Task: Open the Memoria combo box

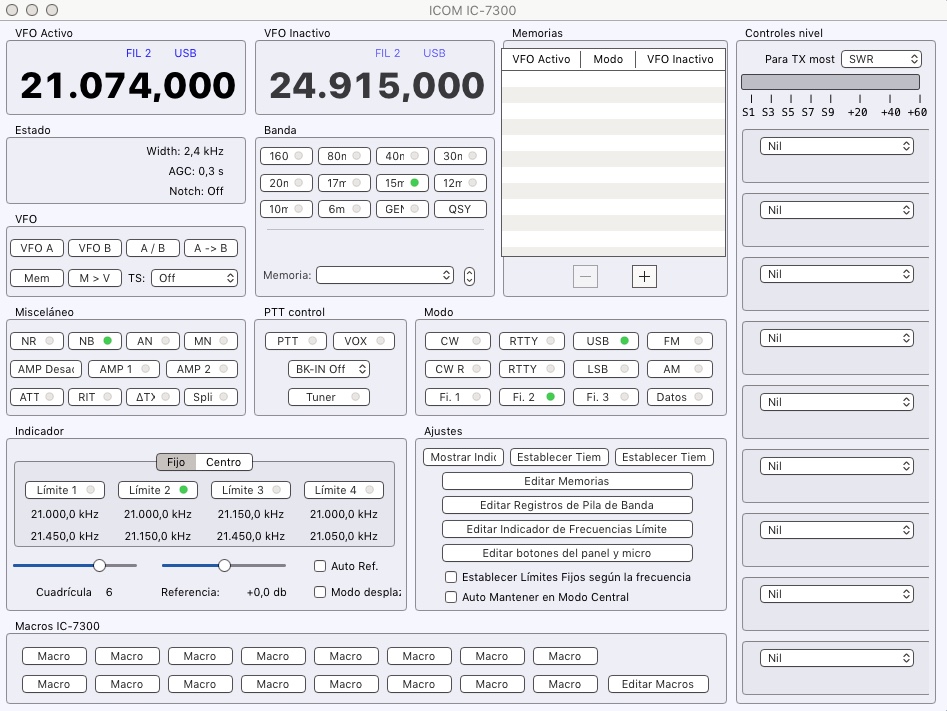Action: [385, 275]
